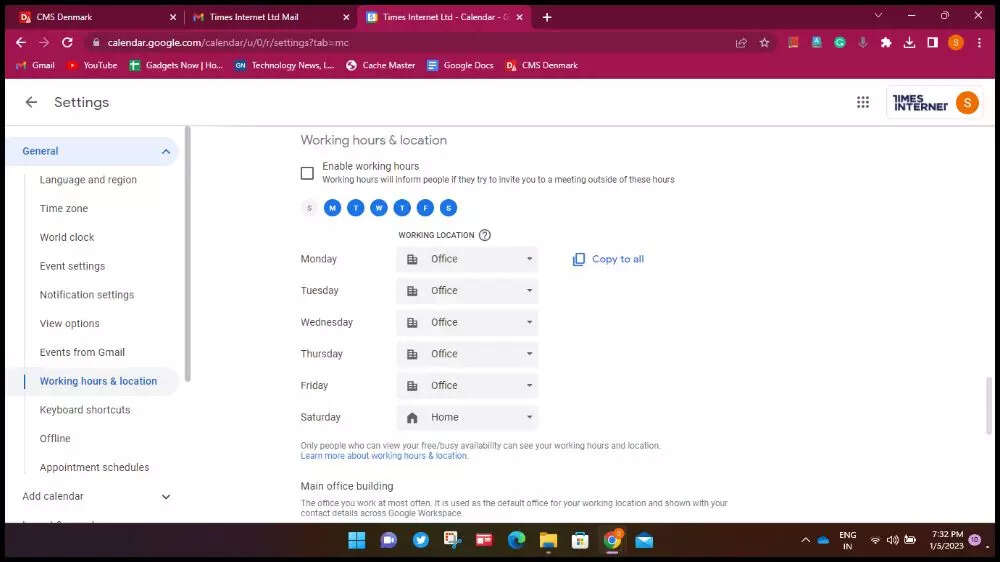This screenshot has width=1000, height=562.
Task: Open the account profile avatar
Action: (x=967, y=102)
